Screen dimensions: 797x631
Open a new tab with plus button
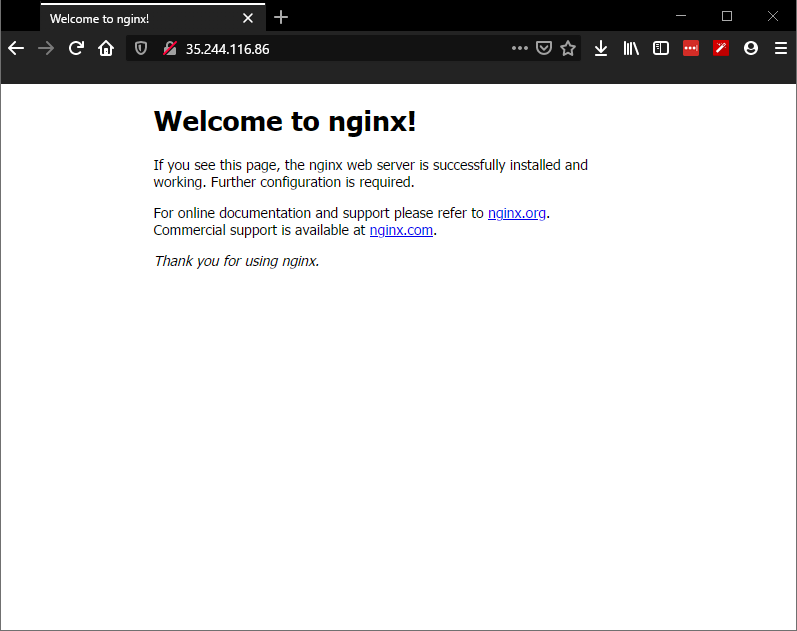pos(281,17)
